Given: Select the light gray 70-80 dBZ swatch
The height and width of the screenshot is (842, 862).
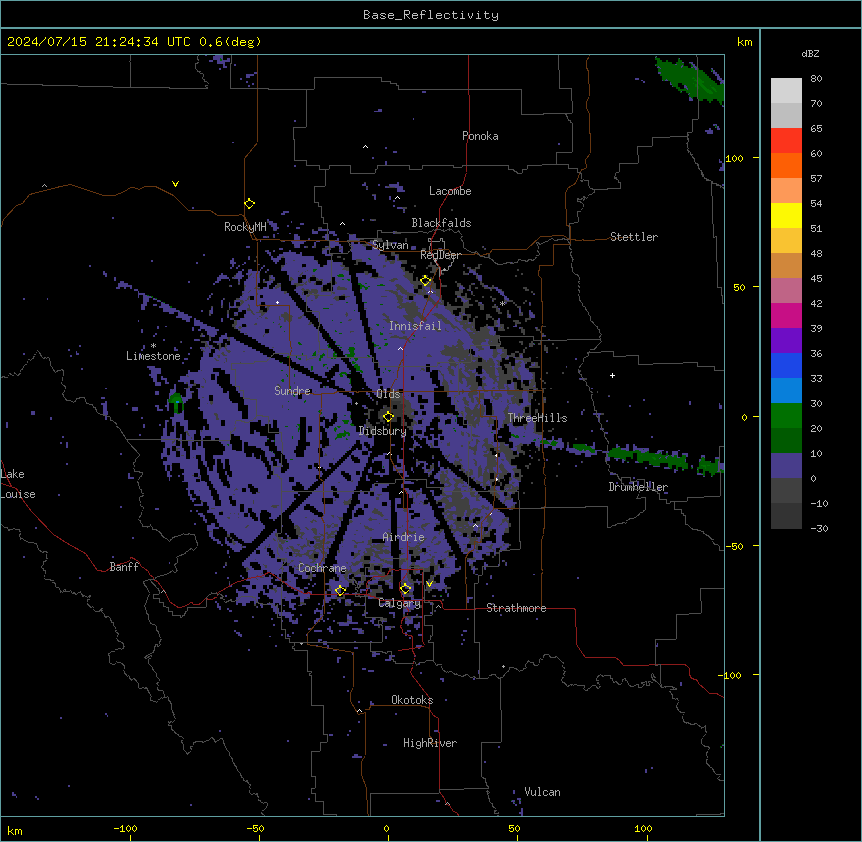Looking at the screenshot, I should [786, 91].
